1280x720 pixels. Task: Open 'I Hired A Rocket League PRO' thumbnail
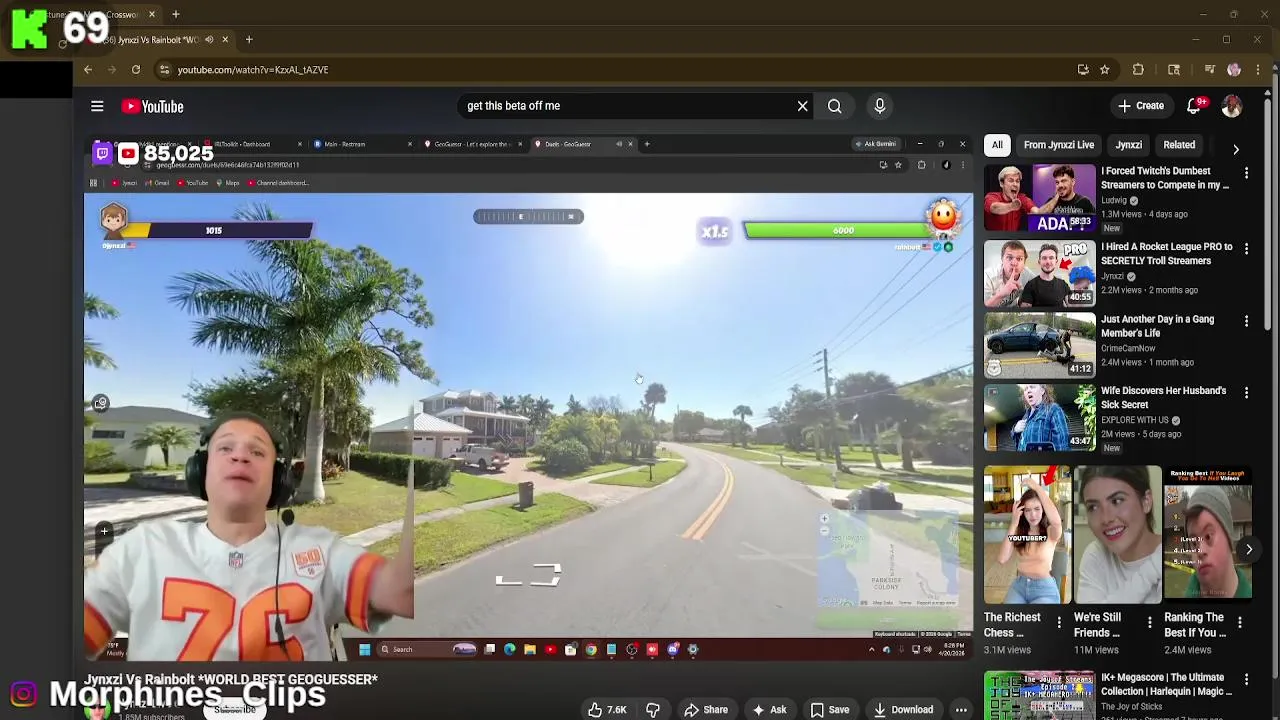[1040, 273]
